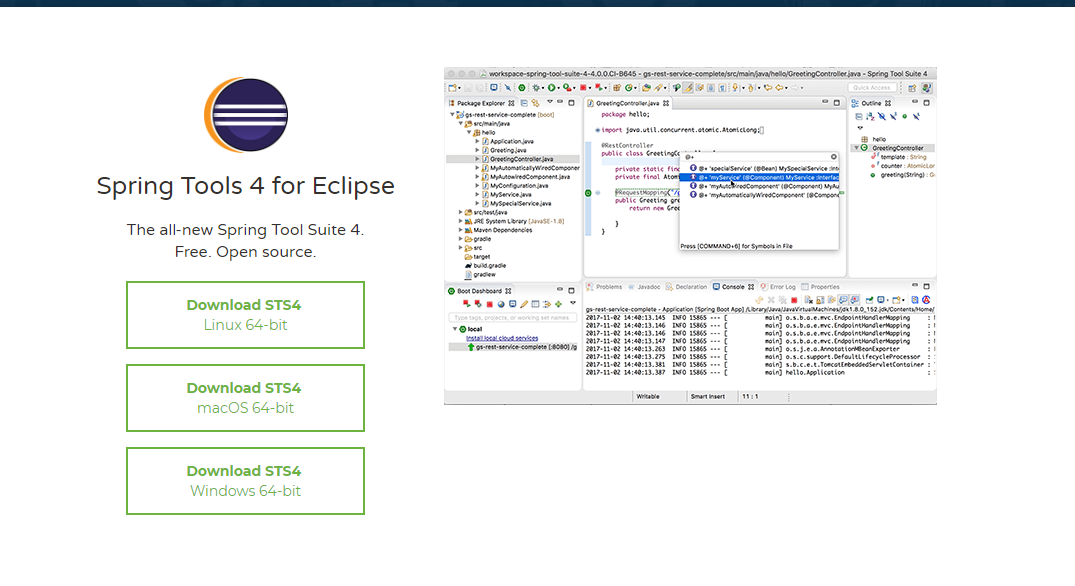Image resolution: width=1075 pixels, height=586 pixels.
Task: Click Link with Editor icon in Package Explorer
Action: [x=535, y=103]
